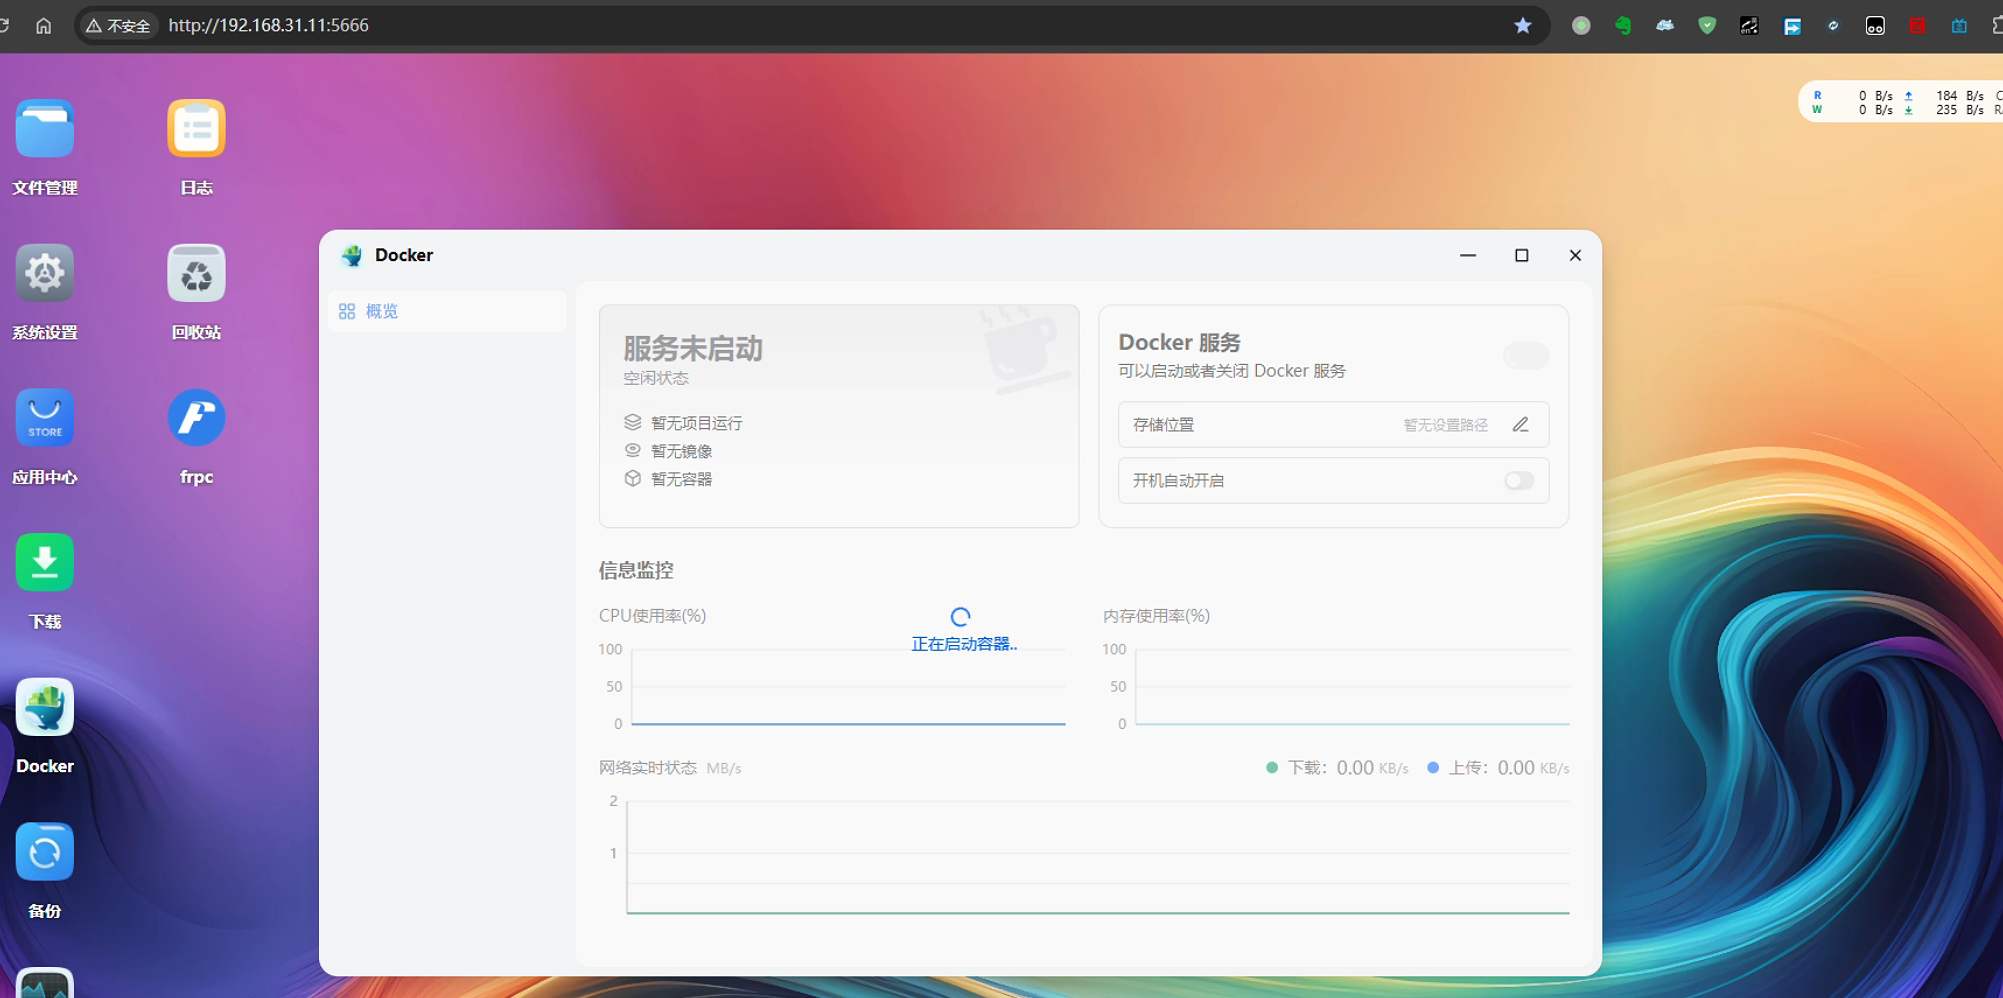Click the CPU使用率(%) chart label

(x=652, y=616)
